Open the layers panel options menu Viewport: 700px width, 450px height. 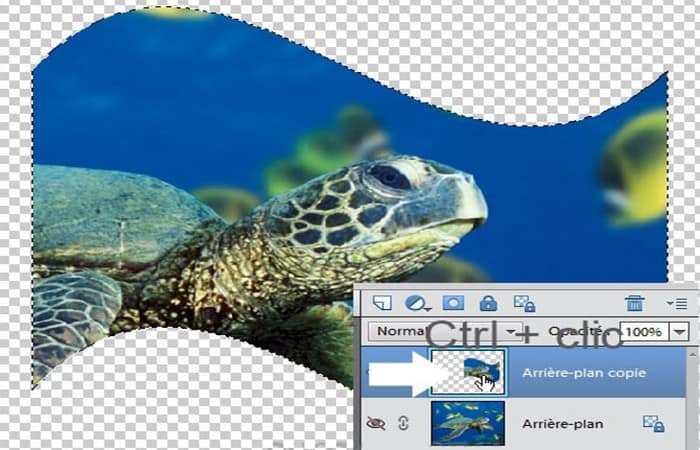click(x=677, y=304)
